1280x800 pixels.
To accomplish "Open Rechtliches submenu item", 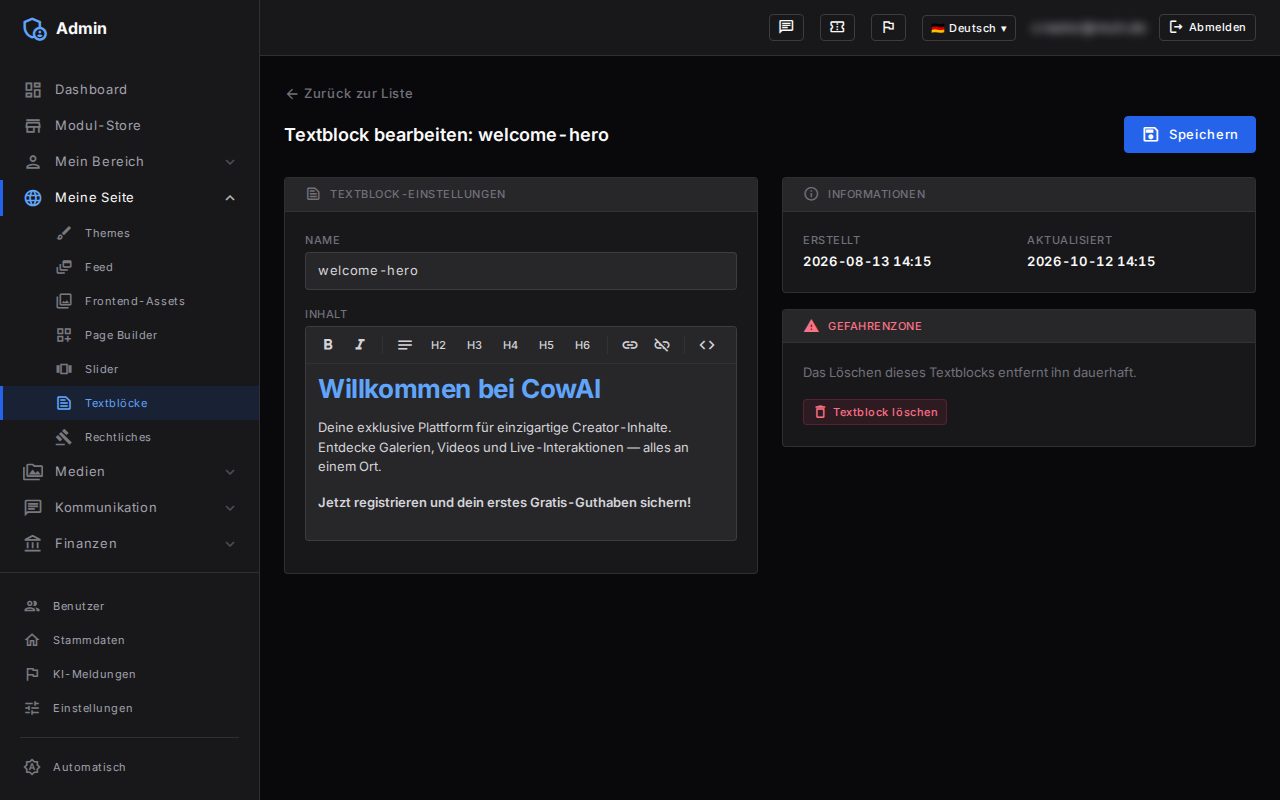I will (130, 437).
